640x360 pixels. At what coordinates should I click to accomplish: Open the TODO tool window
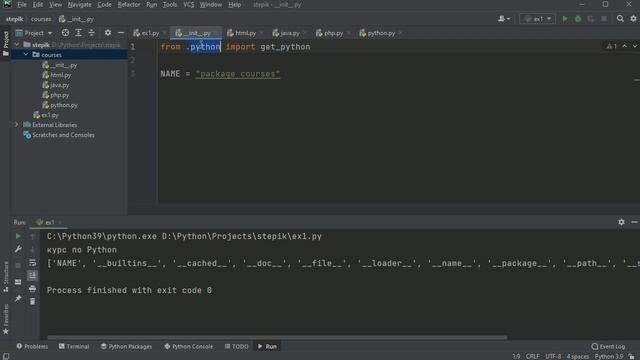pyautogui.click(x=236, y=347)
